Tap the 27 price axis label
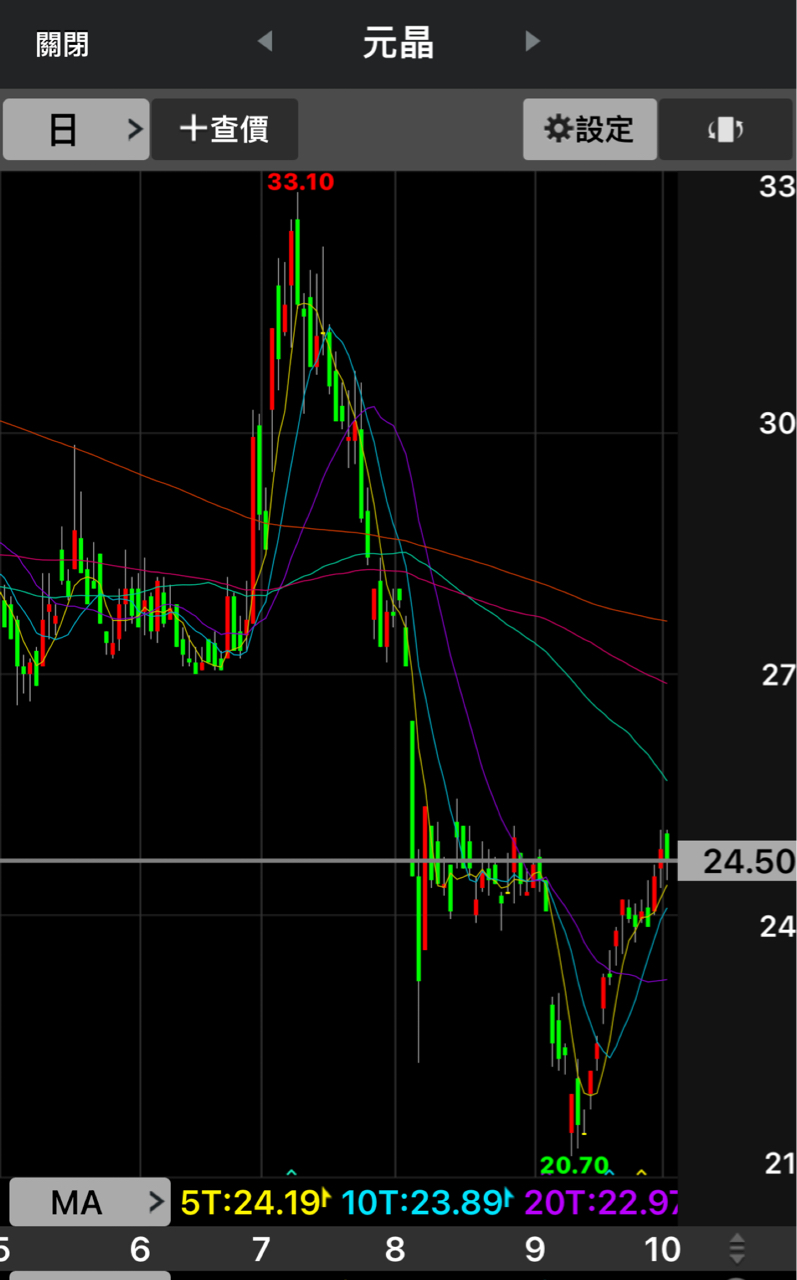Image resolution: width=797 pixels, height=1280 pixels. (x=777, y=675)
